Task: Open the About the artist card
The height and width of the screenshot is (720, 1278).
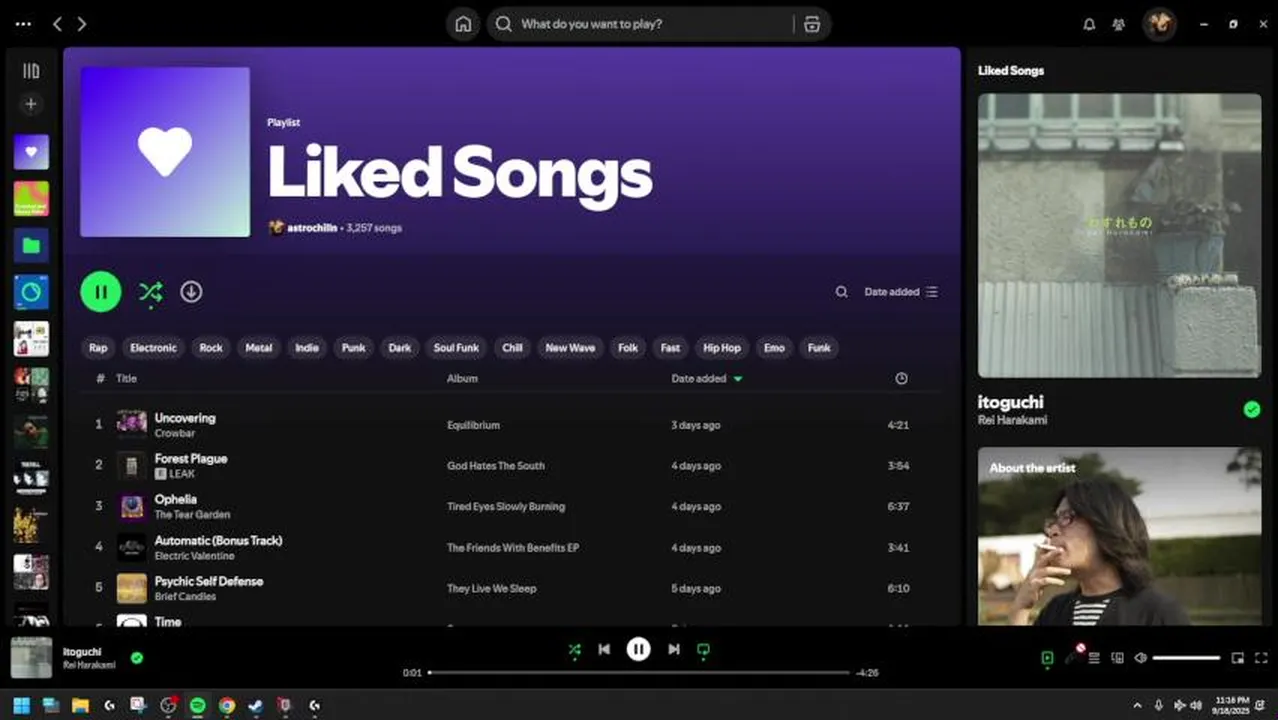Action: click(x=1119, y=536)
